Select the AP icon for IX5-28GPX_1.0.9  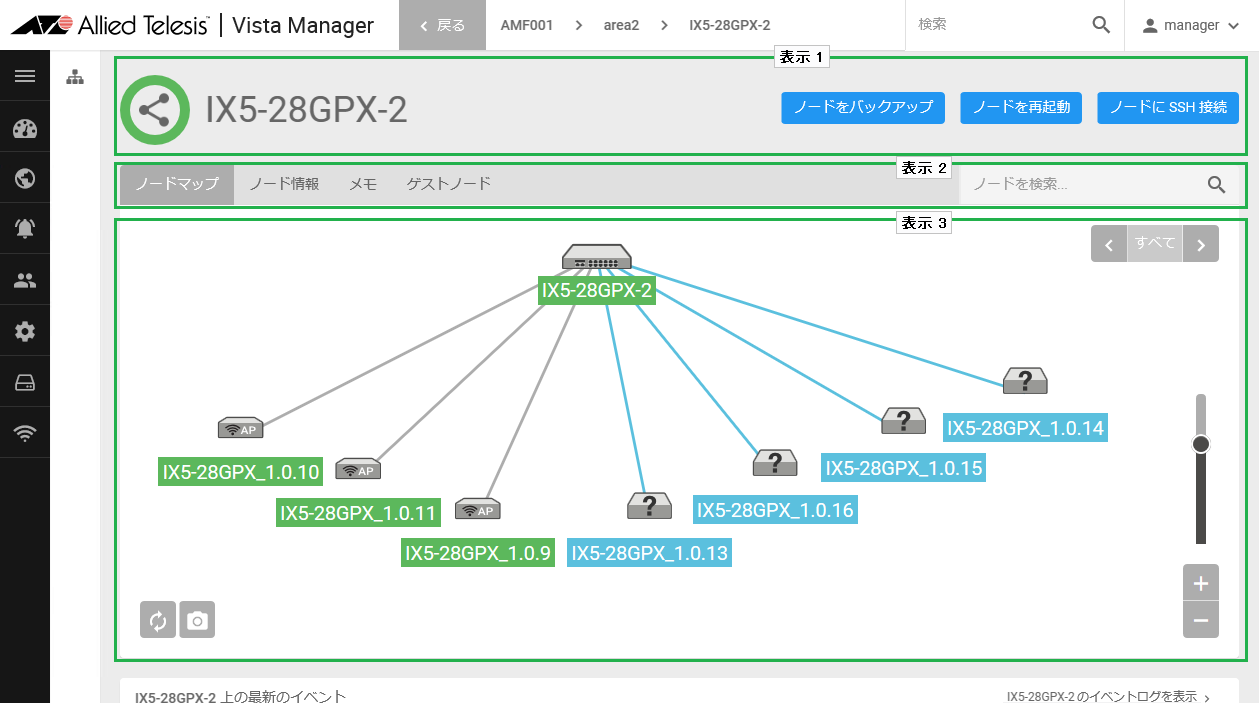[478, 509]
